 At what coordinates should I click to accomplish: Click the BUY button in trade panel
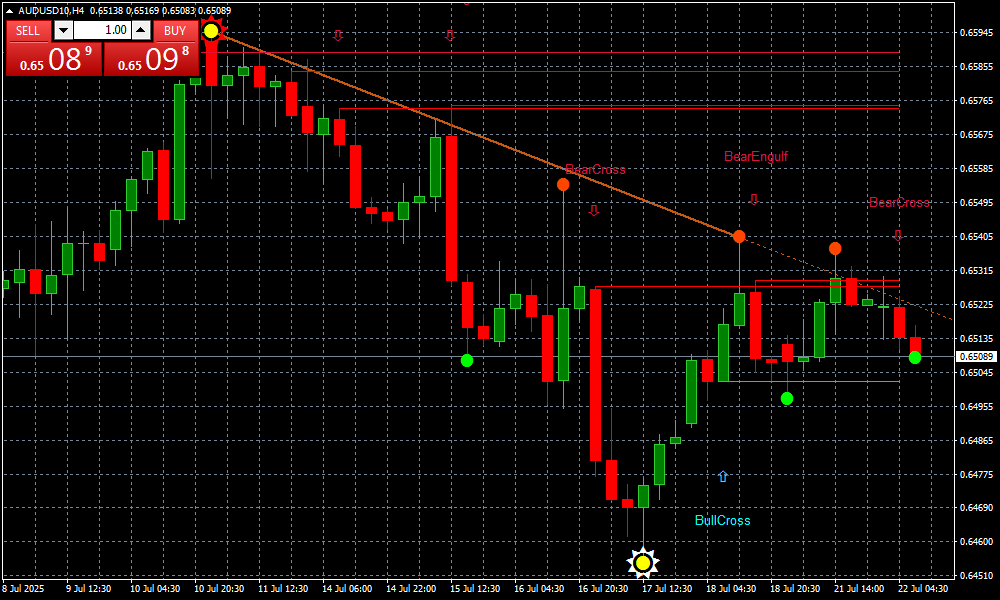coord(175,31)
